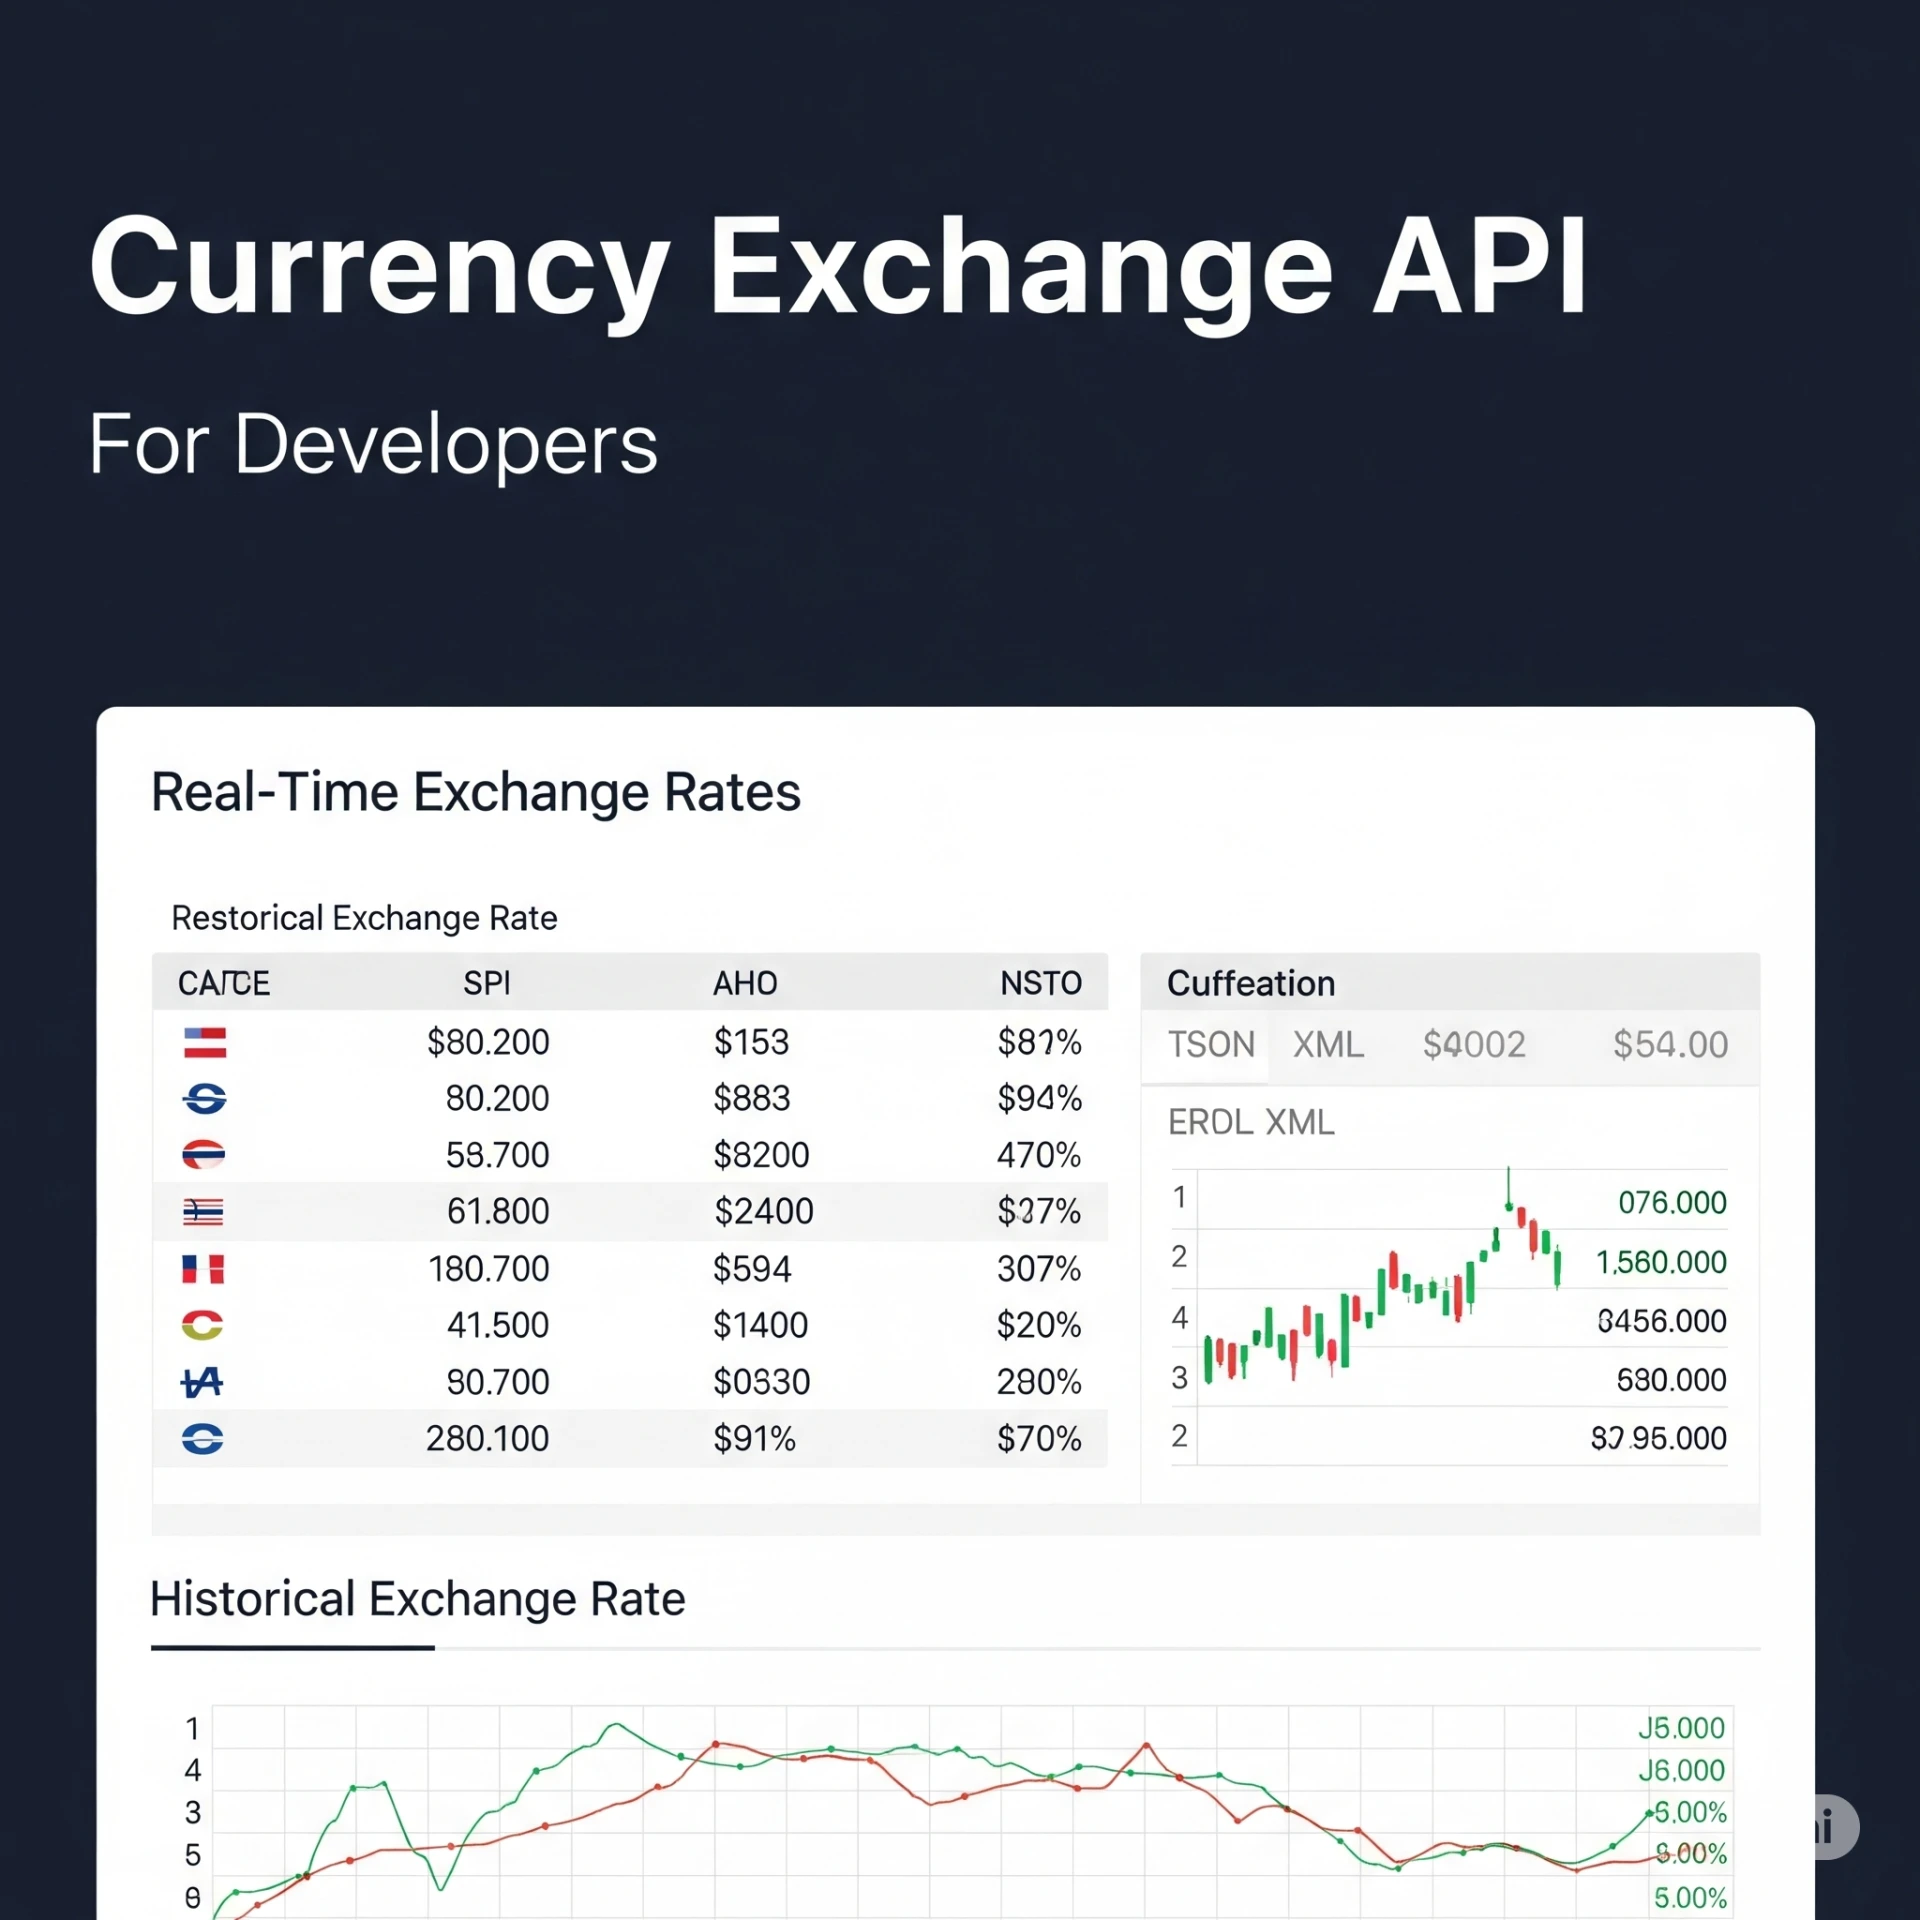Click the AHO column header

tap(745, 983)
